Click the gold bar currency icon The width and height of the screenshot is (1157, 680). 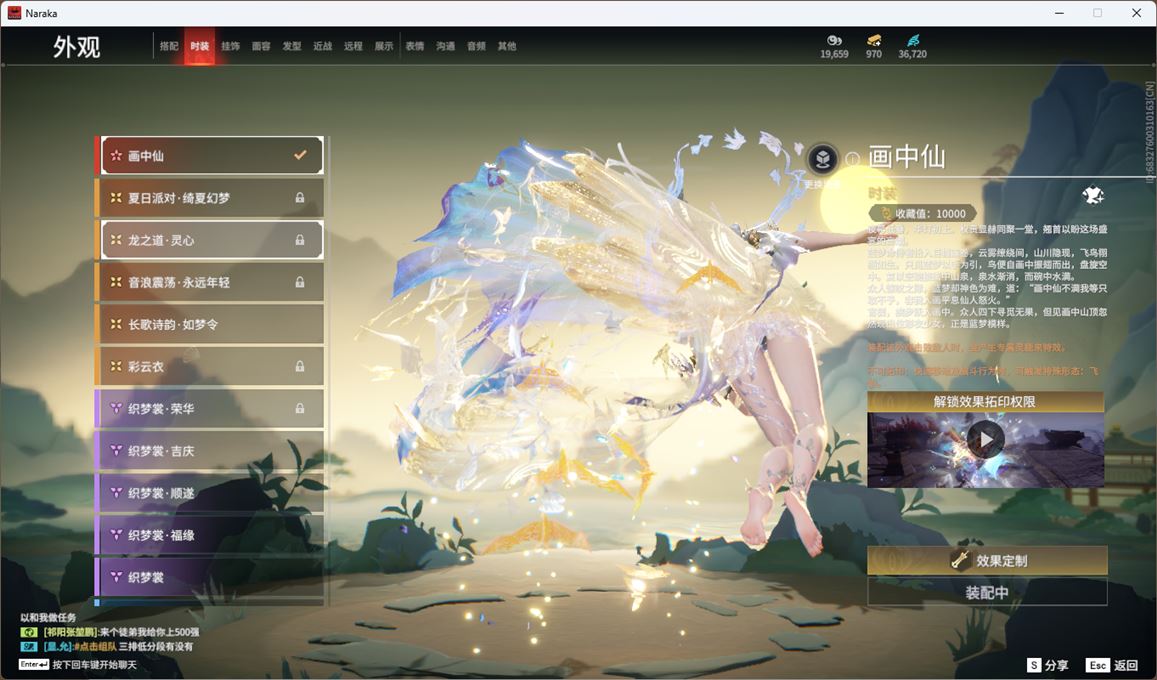tap(873, 40)
